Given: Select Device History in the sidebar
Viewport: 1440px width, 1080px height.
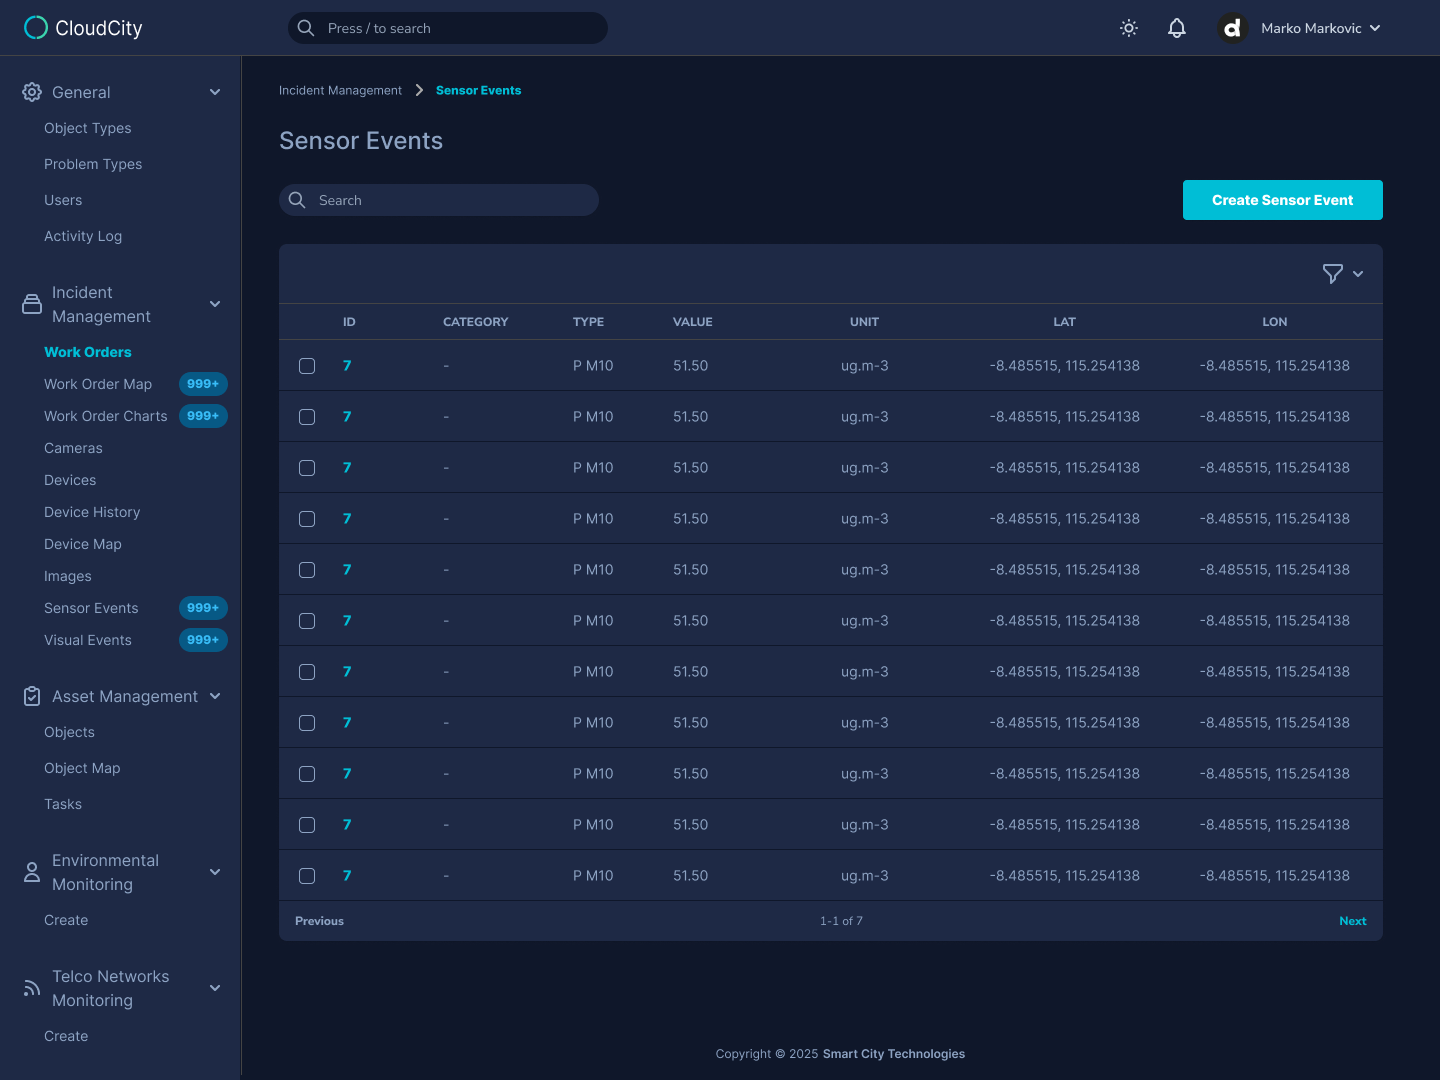Looking at the screenshot, I should click(92, 511).
